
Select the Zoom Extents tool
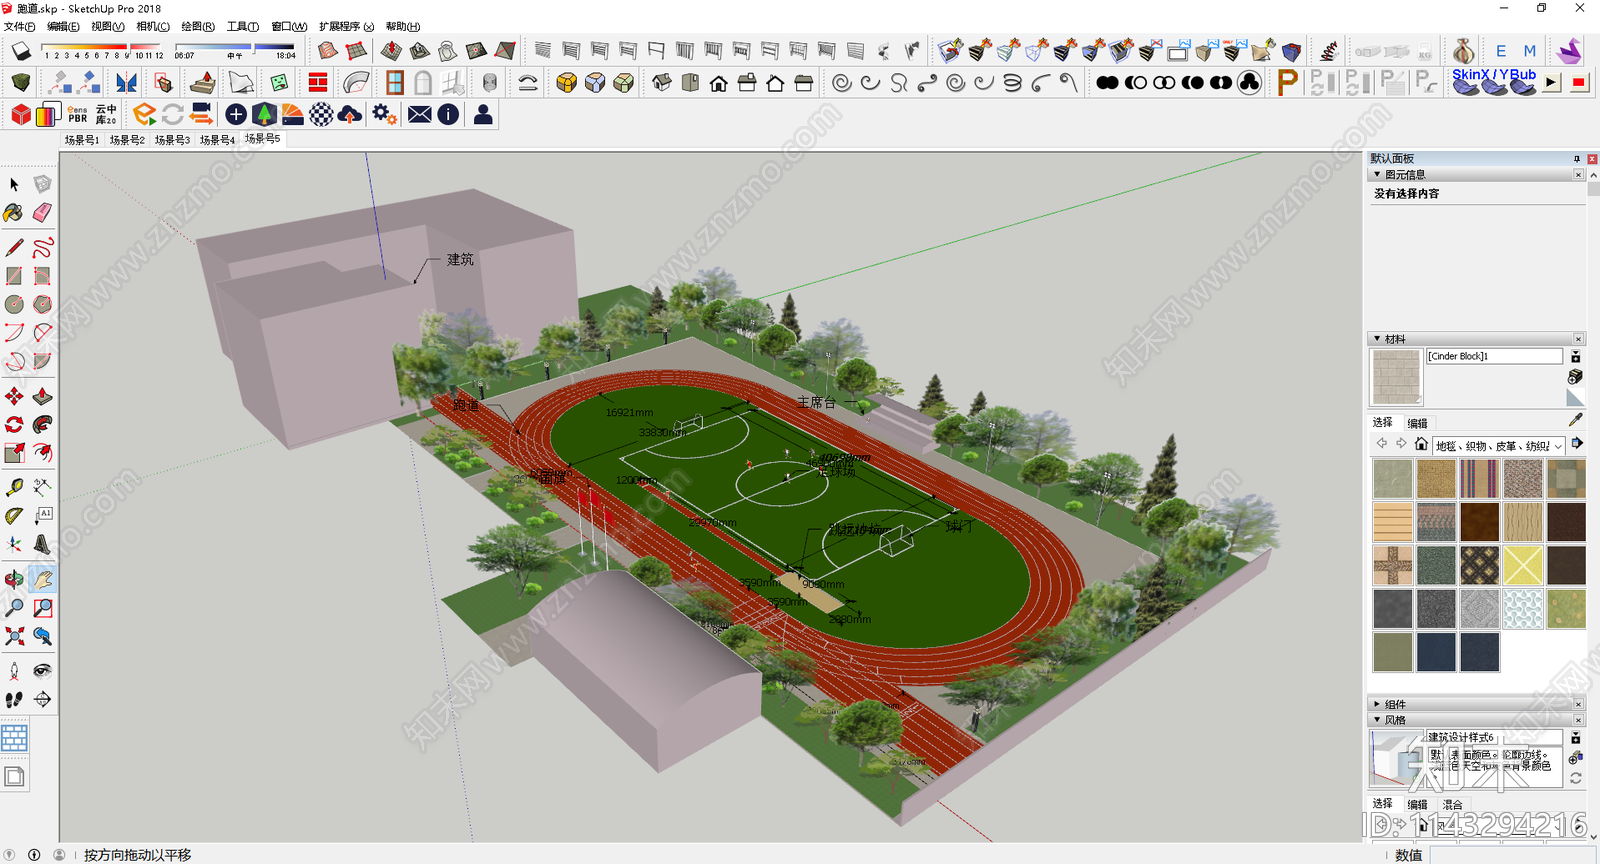pos(14,636)
